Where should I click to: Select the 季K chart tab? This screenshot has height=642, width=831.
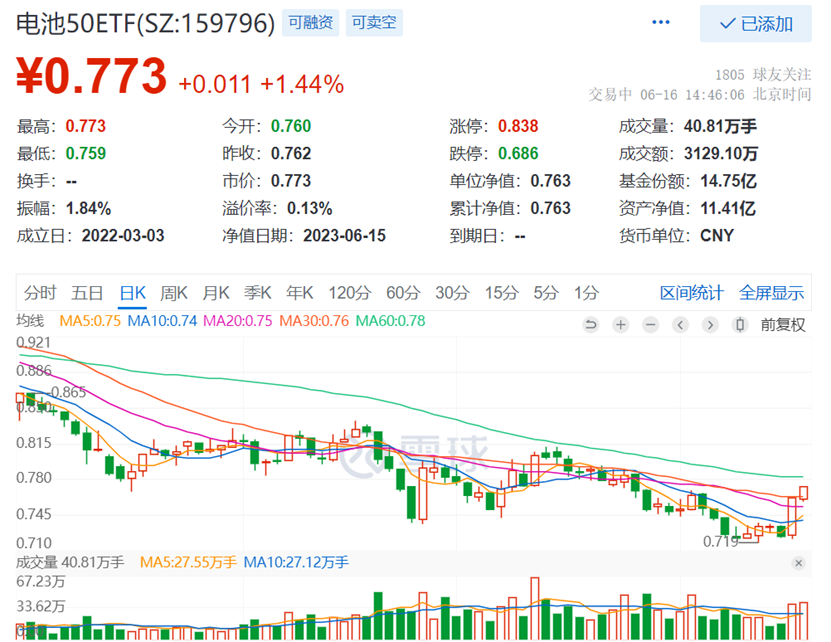258,293
